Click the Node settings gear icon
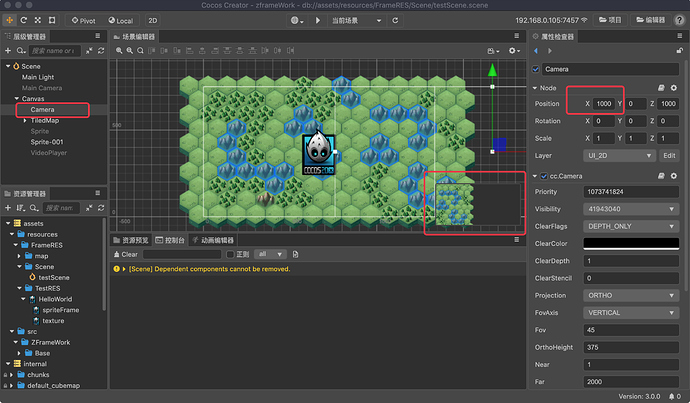 675,88
